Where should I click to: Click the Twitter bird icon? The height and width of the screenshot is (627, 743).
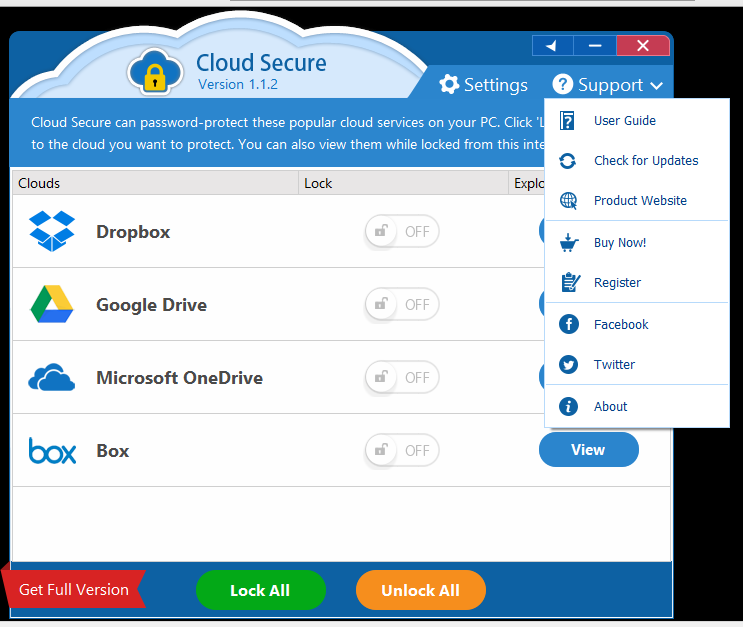tap(569, 364)
